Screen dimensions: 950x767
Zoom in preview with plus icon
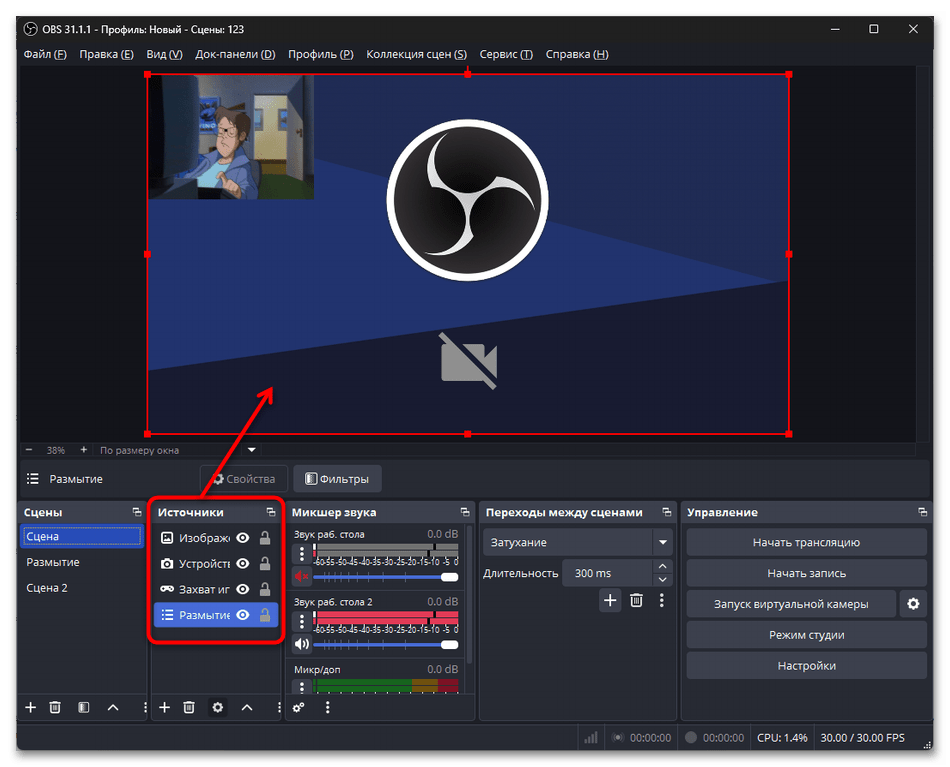(84, 450)
